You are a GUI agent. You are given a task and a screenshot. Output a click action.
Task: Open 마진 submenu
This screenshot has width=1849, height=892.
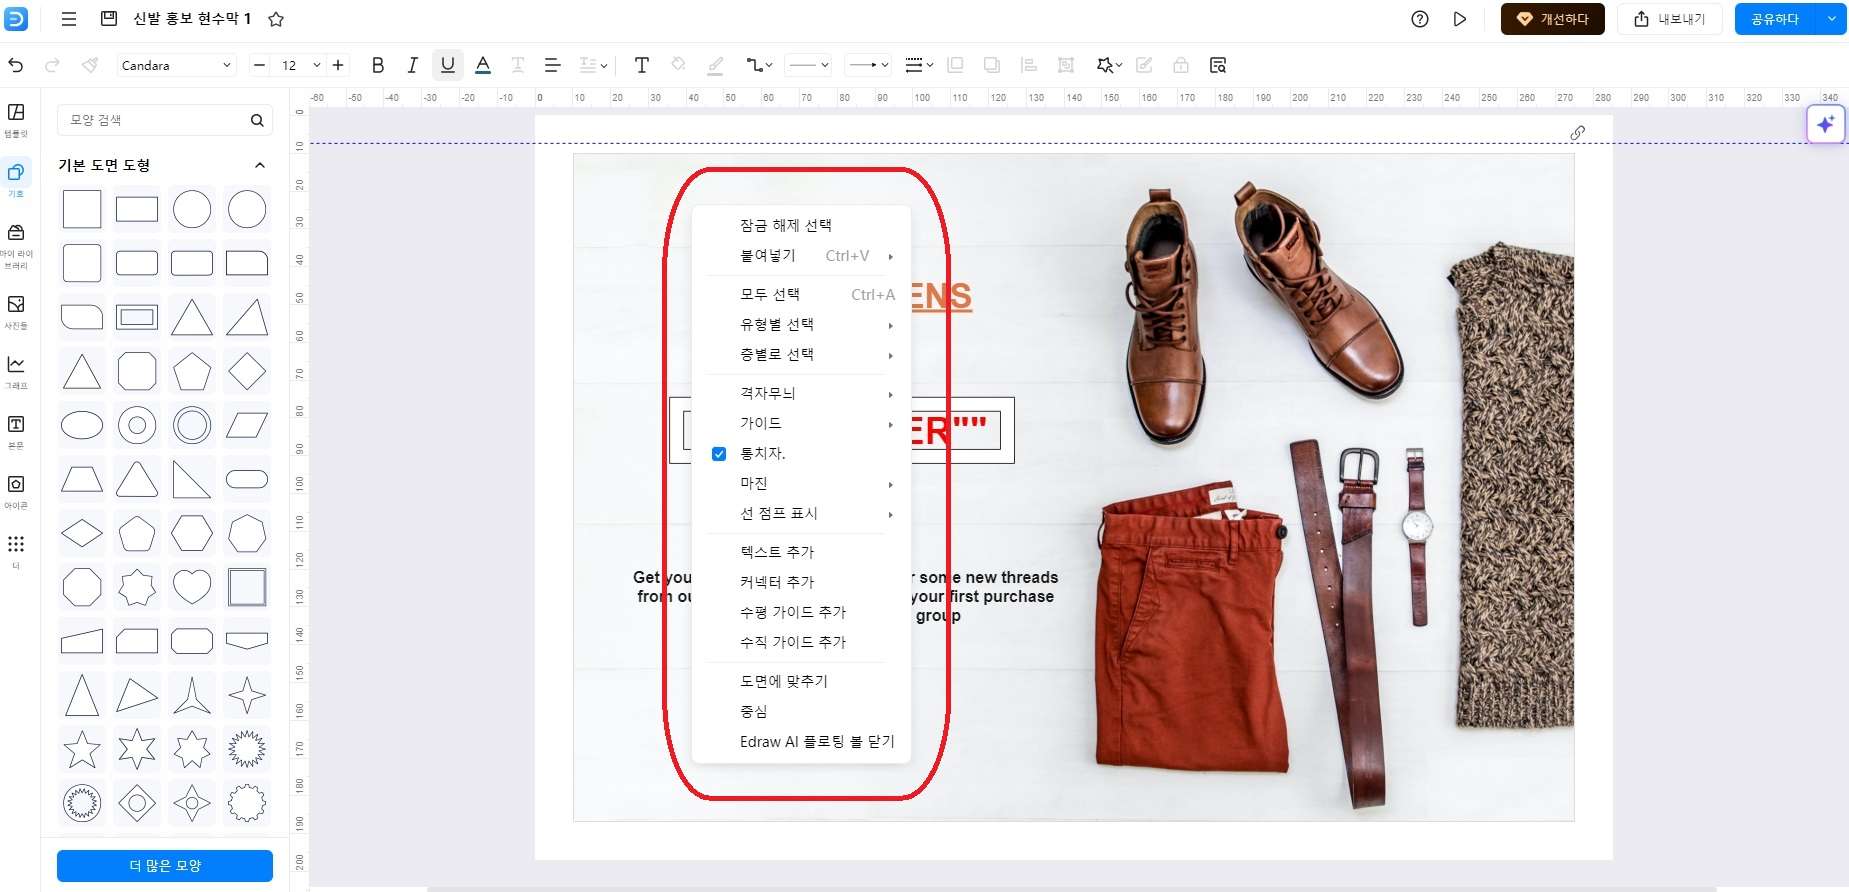pos(801,484)
